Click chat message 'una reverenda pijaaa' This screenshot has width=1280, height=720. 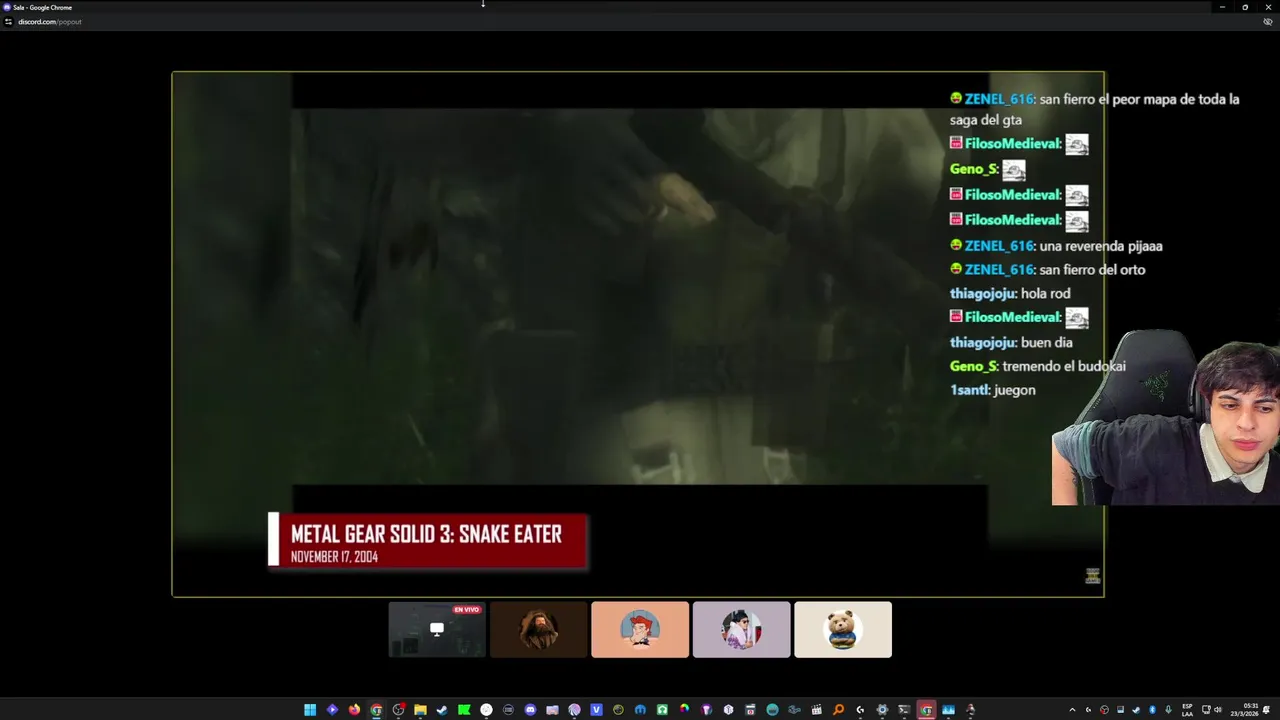(x=1101, y=246)
